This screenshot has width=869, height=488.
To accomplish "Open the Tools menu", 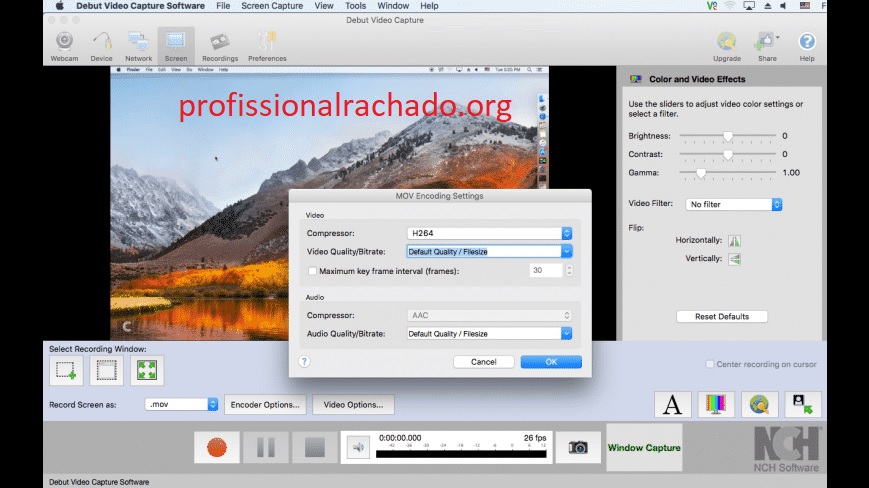I will coord(355,6).
